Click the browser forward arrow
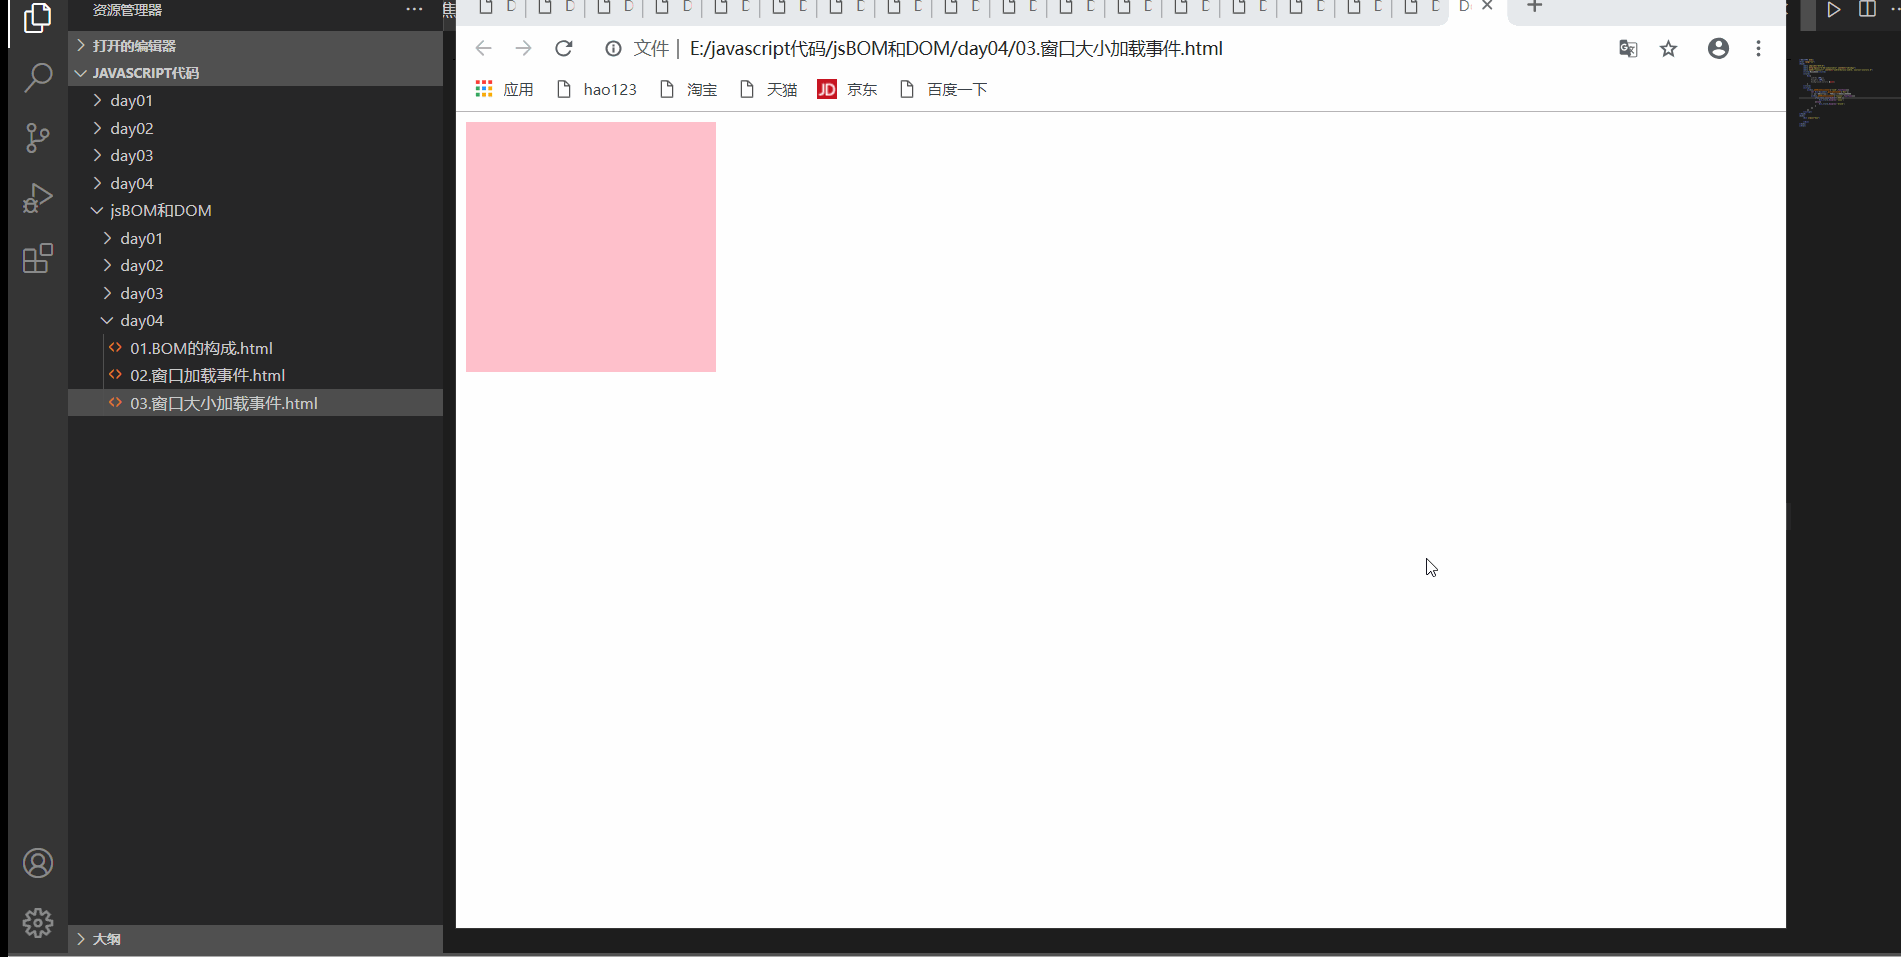This screenshot has height=957, width=1901. (x=523, y=48)
